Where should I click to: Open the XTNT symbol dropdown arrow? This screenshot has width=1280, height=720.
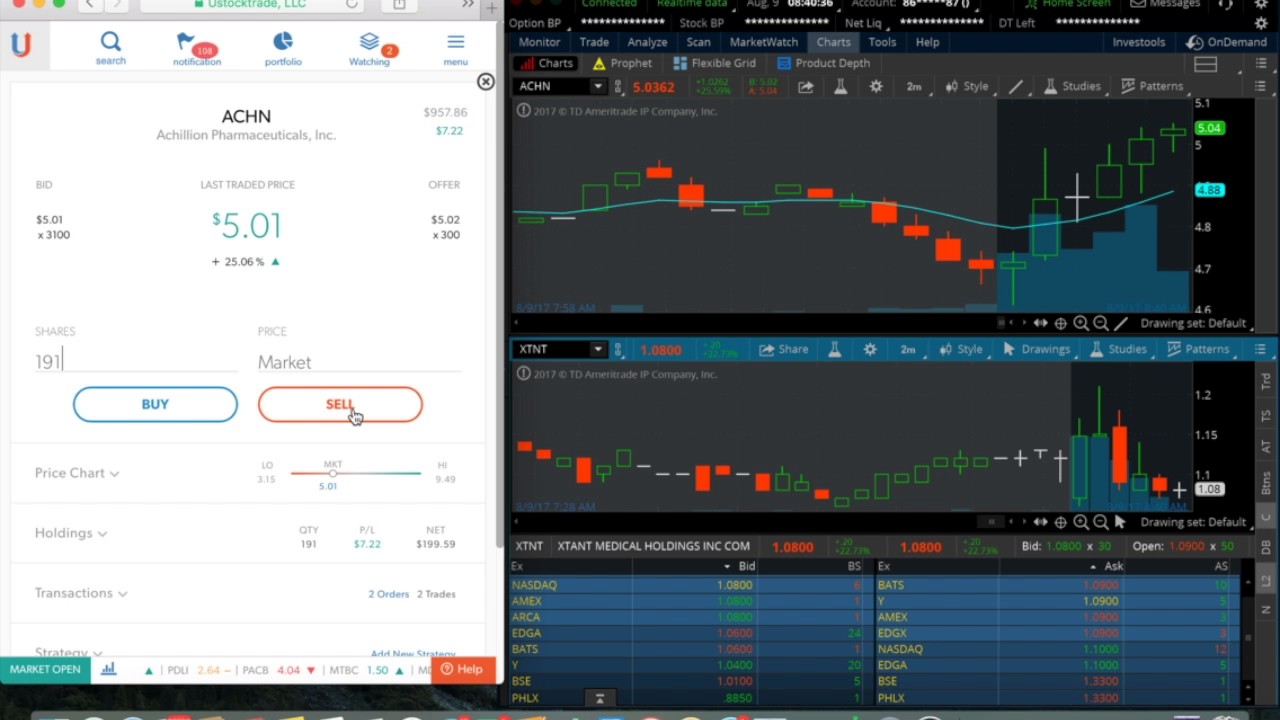coord(597,349)
